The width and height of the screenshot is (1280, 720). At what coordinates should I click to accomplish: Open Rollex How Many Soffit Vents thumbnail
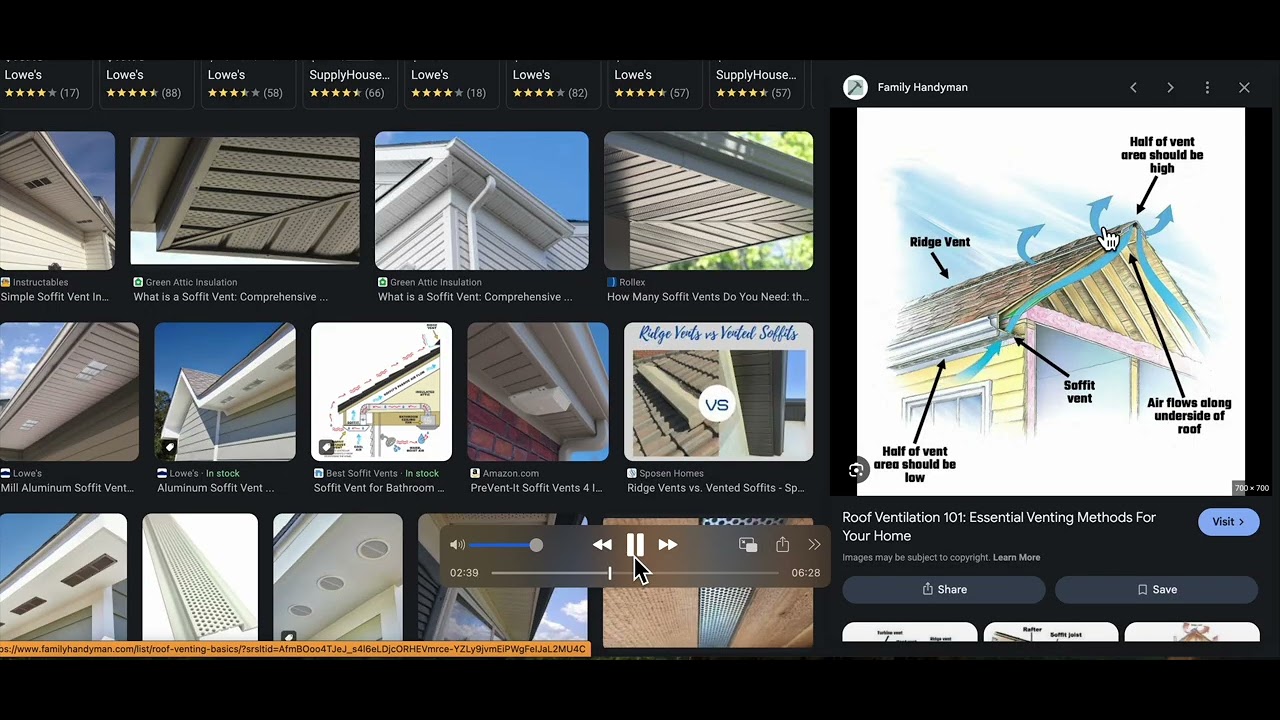coord(709,200)
